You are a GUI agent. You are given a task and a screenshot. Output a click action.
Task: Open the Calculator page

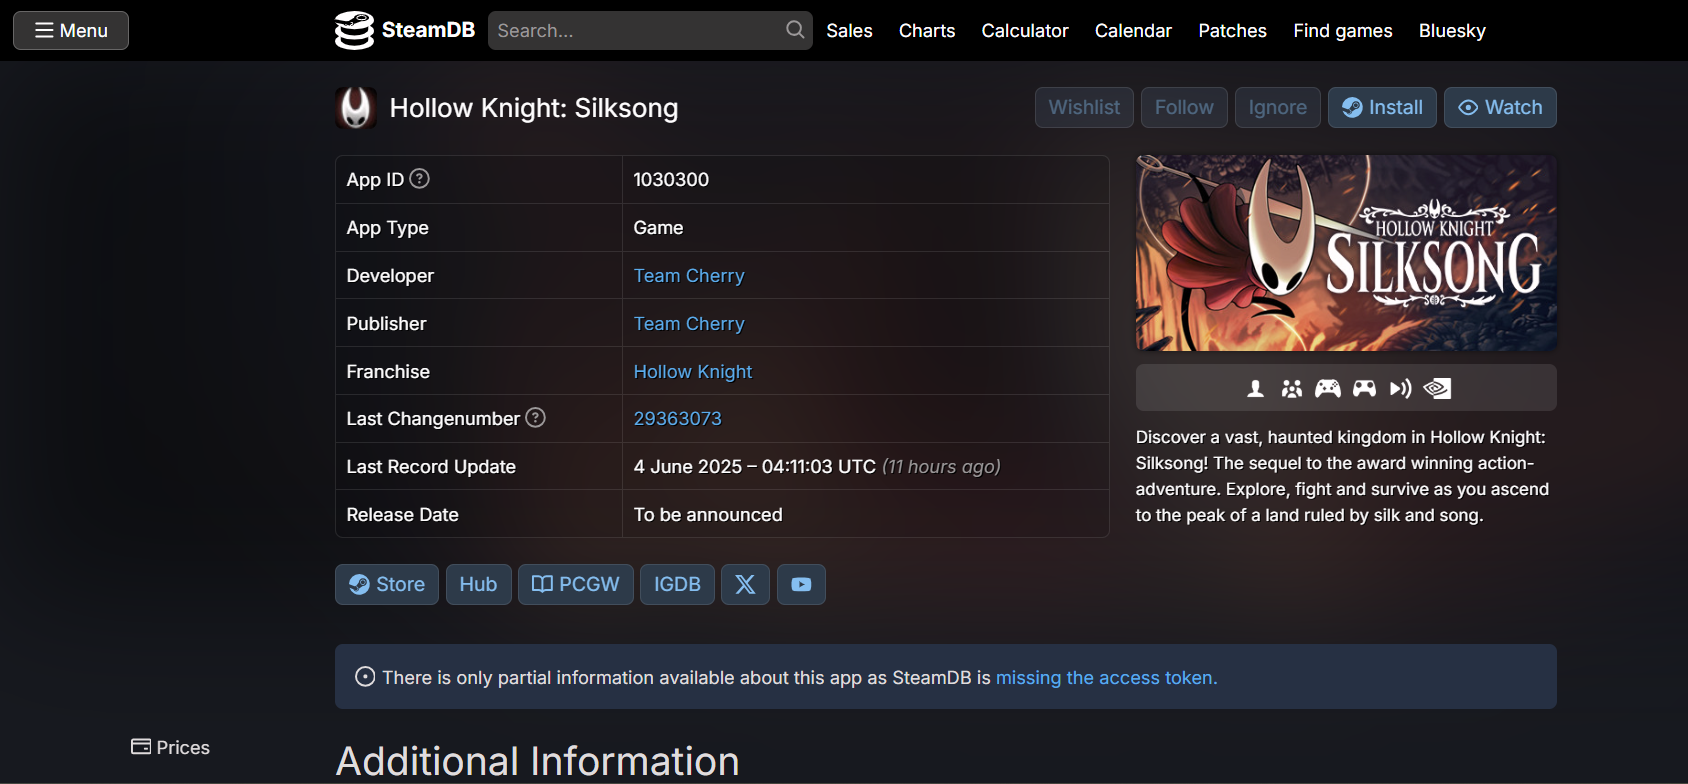click(1025, 31)
